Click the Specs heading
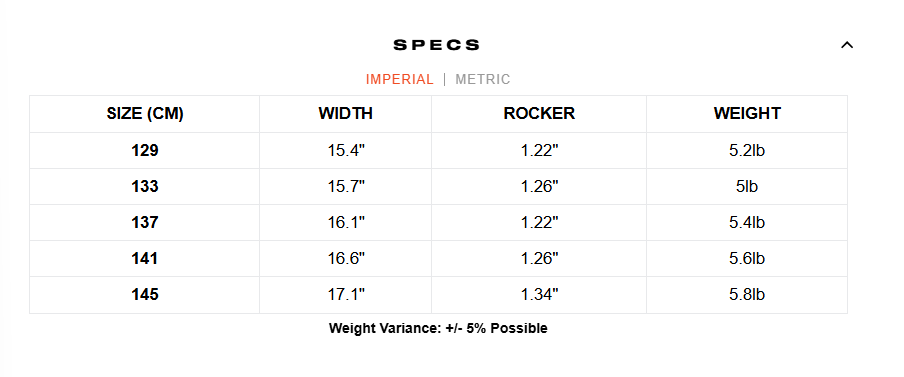The width and height of the screenshot is (904, 377). coord(436,45)
